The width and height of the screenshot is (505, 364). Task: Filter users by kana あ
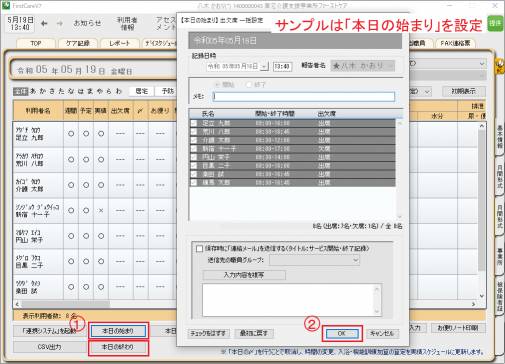33,91
